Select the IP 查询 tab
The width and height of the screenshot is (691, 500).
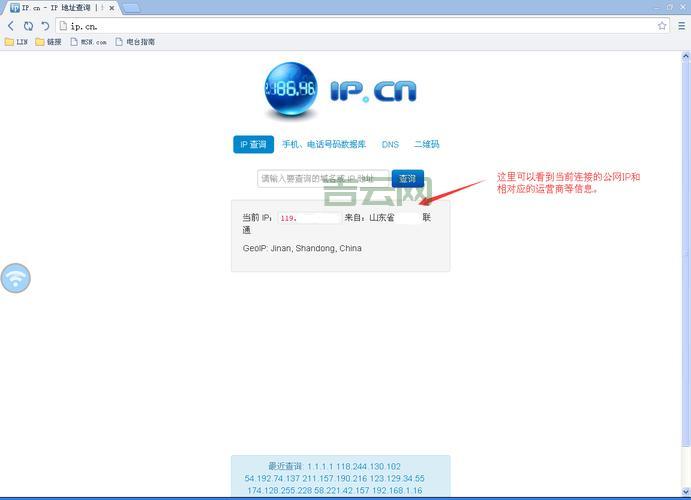click(x=253, y=145)
